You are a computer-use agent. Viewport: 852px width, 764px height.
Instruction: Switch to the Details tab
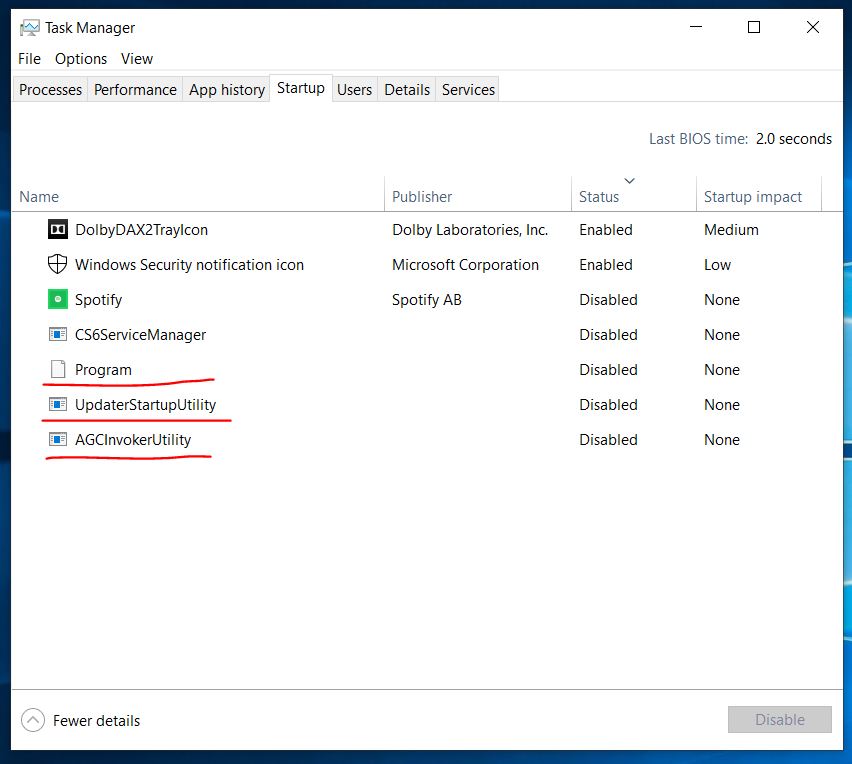406,90
